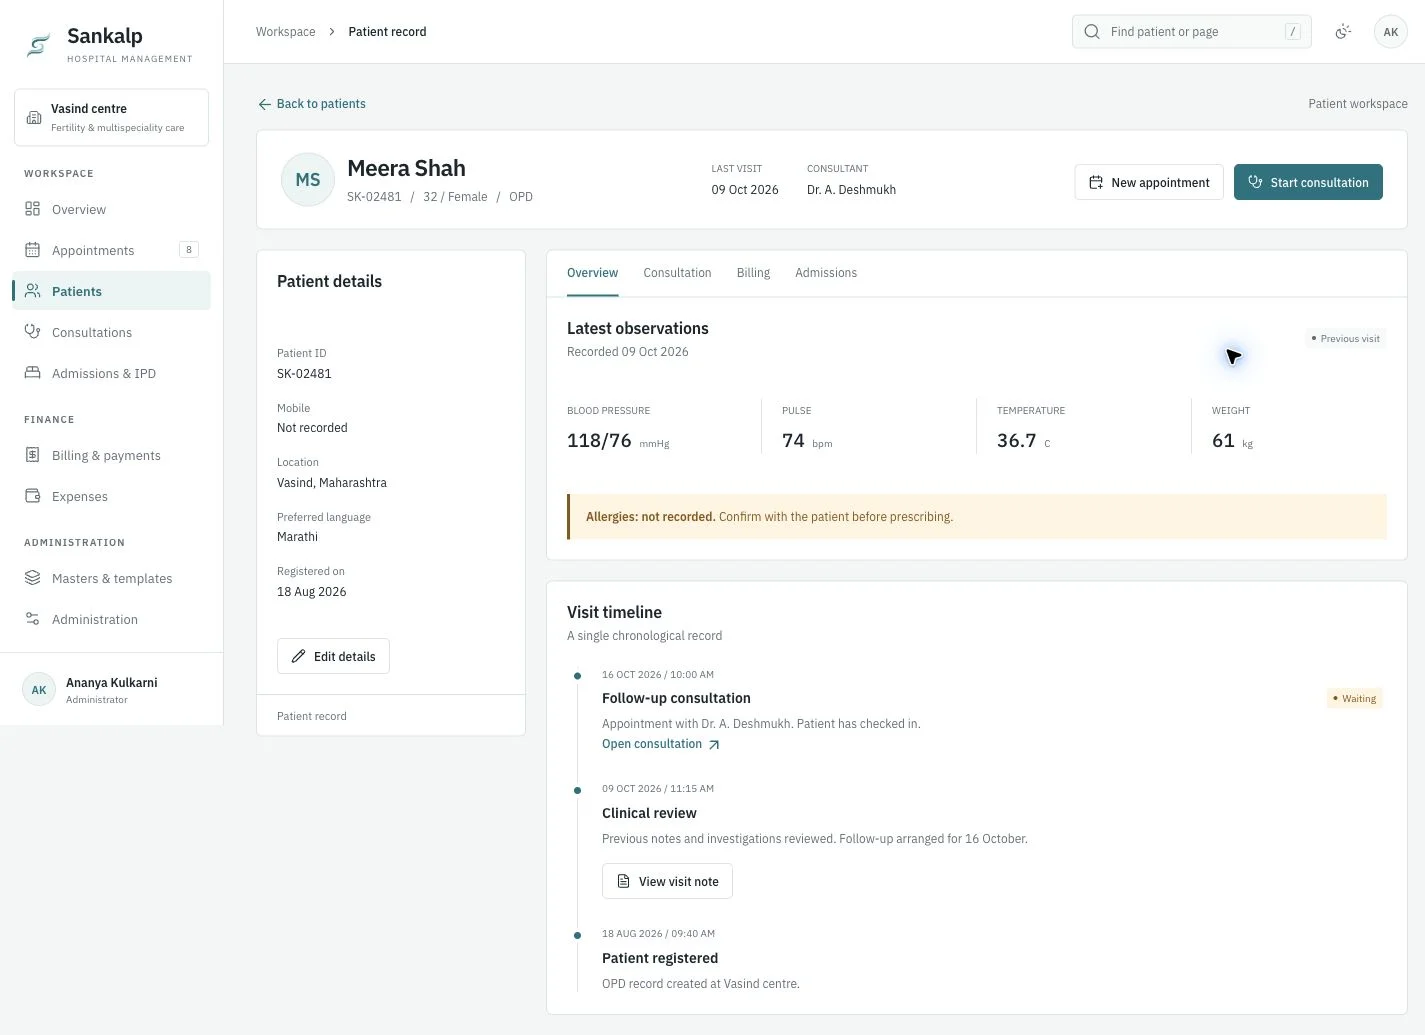Click Edit details button
Screen dimensions: 1425x1035
pyautogui.click(x=333, y=656)
